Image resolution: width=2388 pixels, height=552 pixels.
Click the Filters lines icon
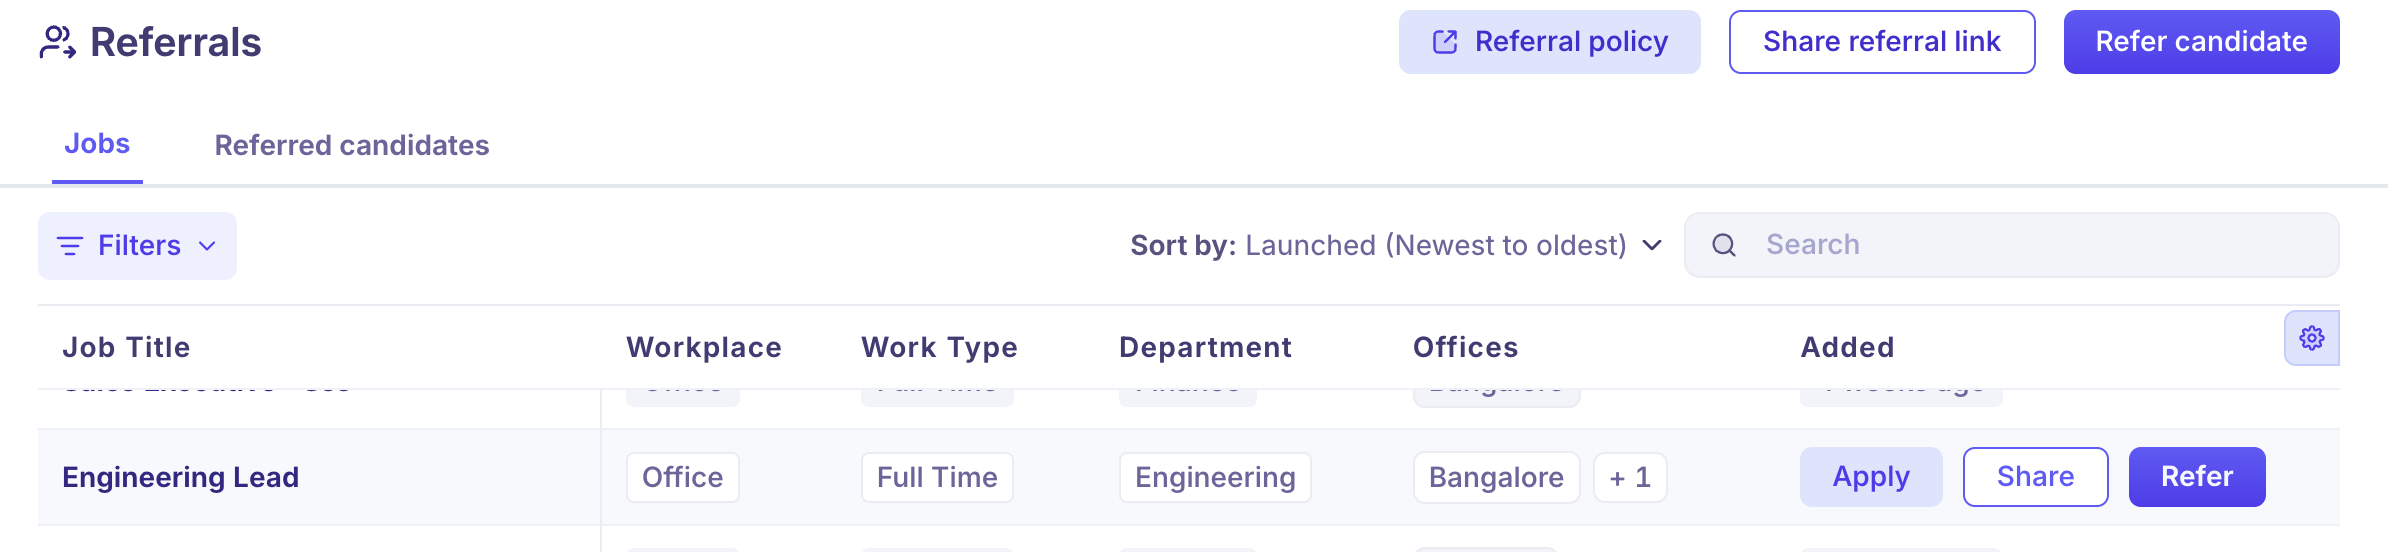coord(70,246)
